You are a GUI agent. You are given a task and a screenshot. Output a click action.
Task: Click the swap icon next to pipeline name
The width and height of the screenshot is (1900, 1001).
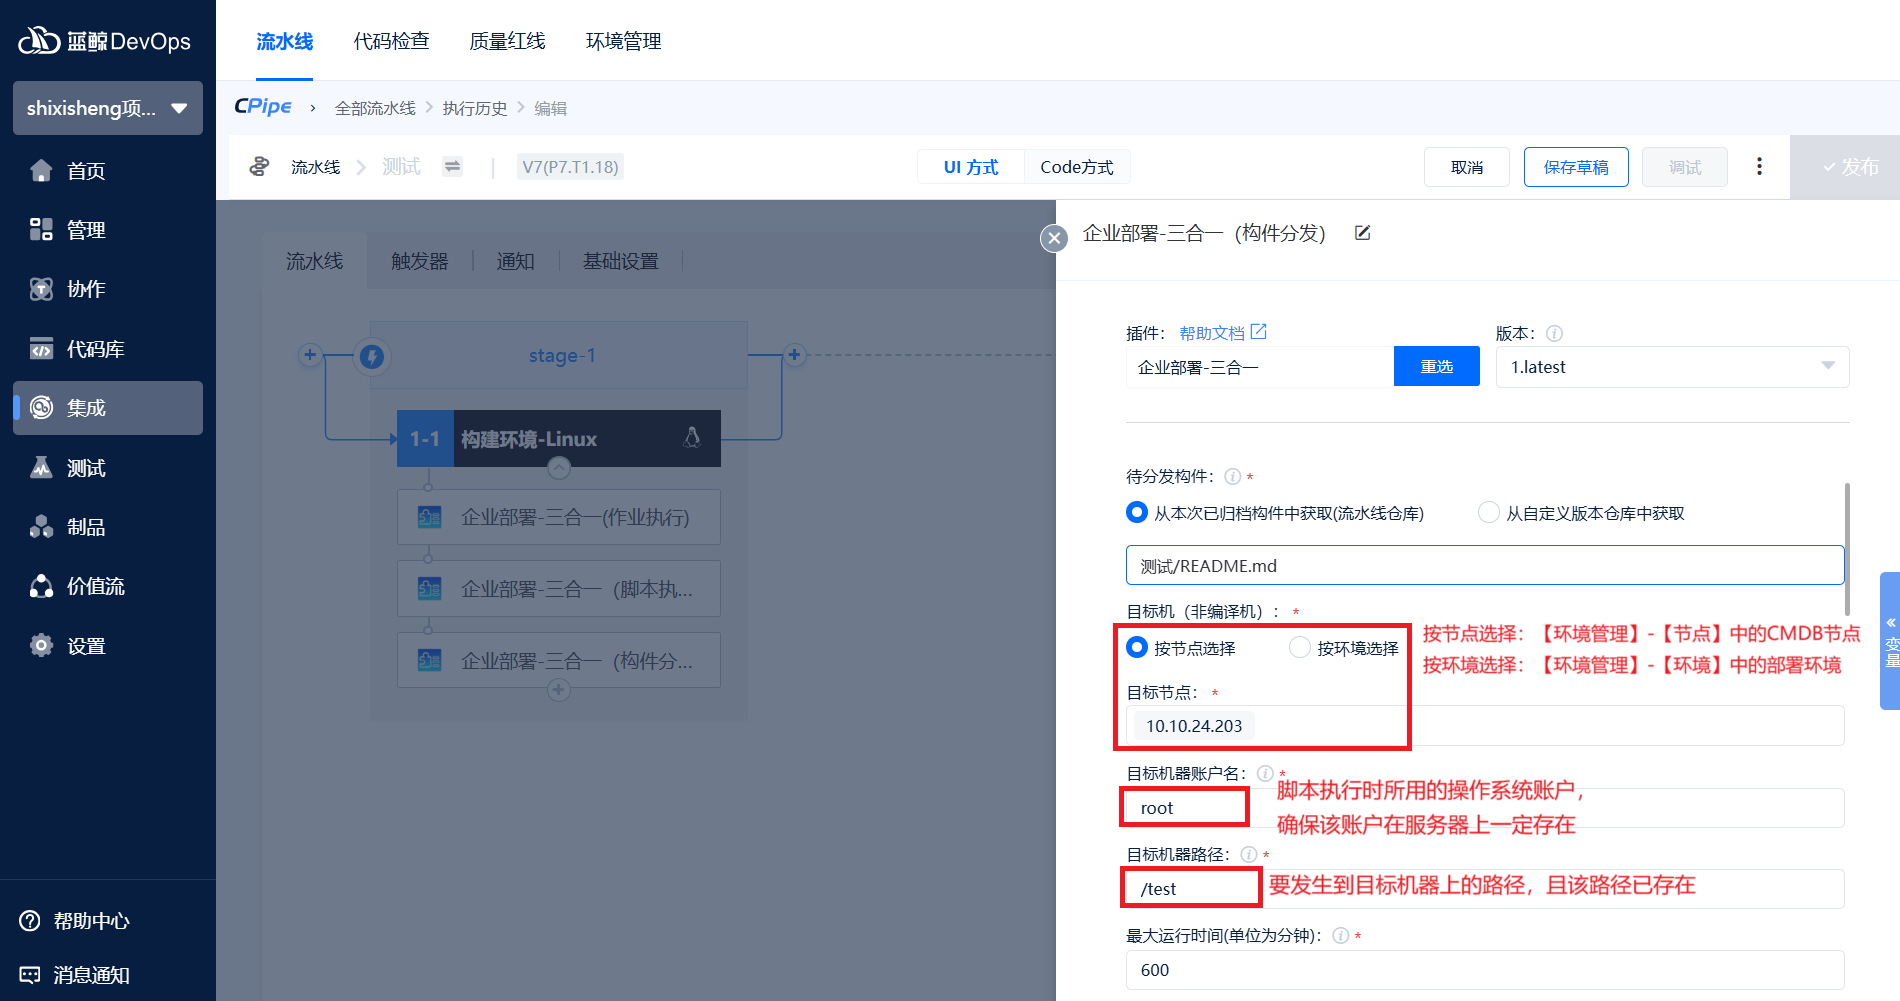pyautogui.click(x=453, y=167)
